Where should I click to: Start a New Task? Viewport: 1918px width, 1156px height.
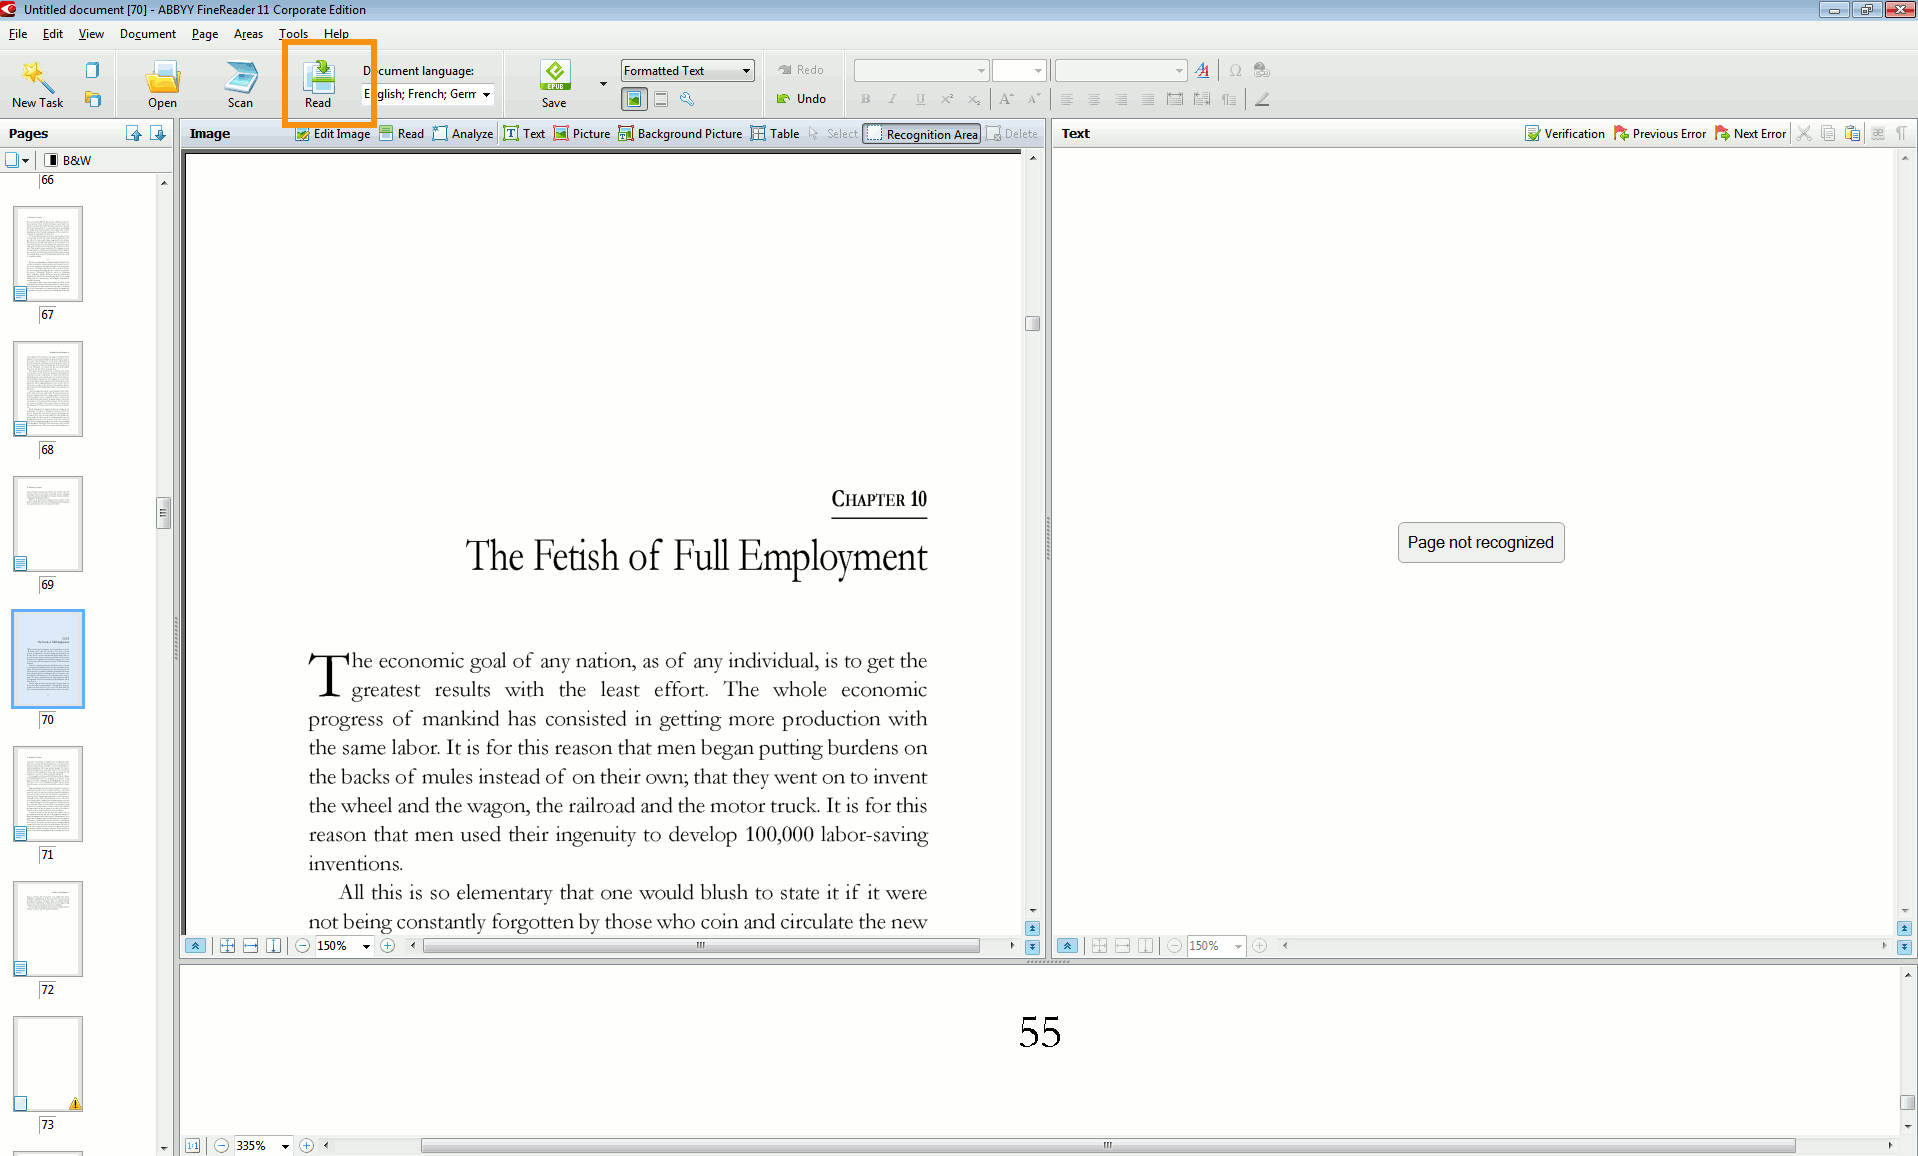click(37, 84)
